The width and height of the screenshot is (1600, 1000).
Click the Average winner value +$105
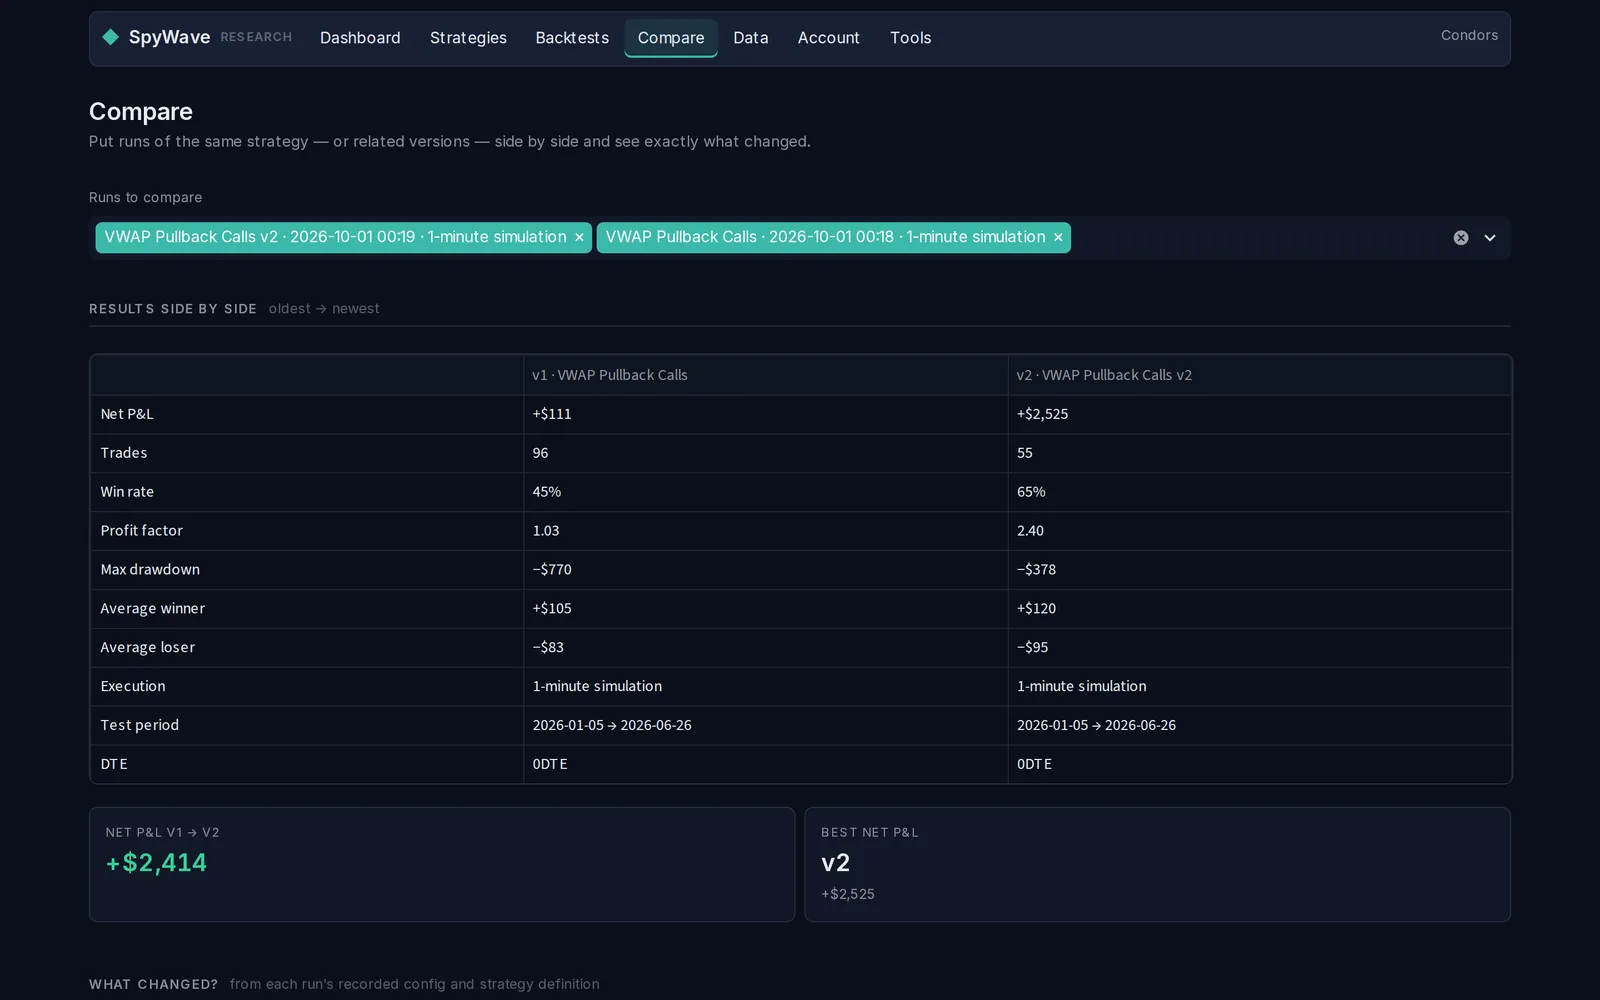(x=552, y=609)
